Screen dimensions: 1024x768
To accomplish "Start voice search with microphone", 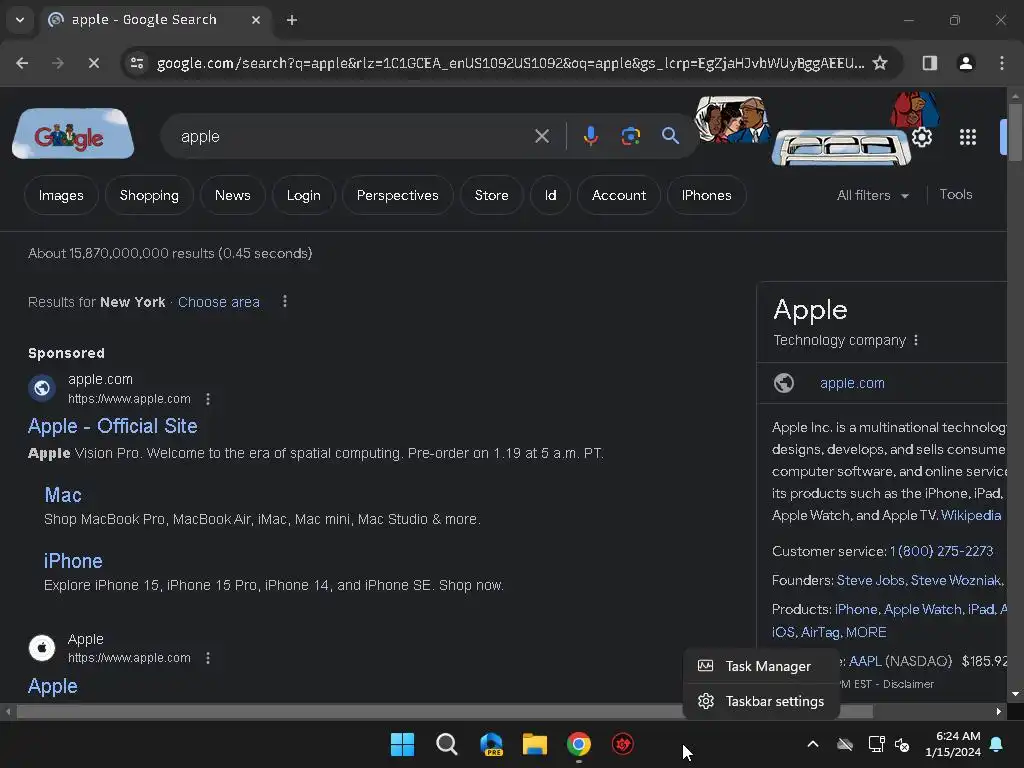I will [x=590, y=136].
